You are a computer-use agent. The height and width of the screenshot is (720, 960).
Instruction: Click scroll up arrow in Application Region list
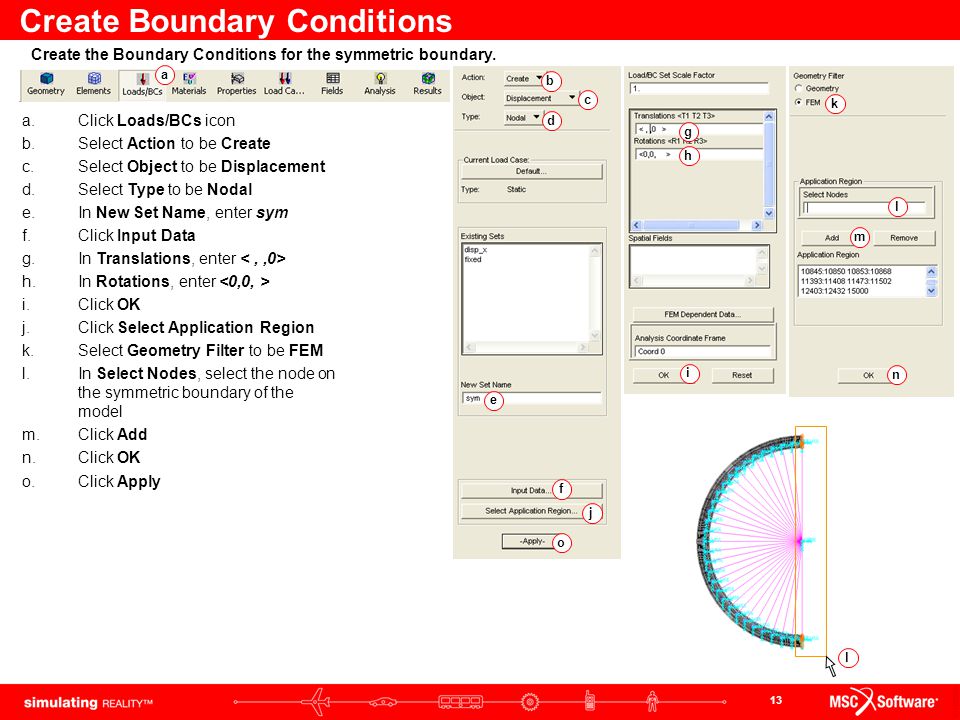(x=931, y=271)
